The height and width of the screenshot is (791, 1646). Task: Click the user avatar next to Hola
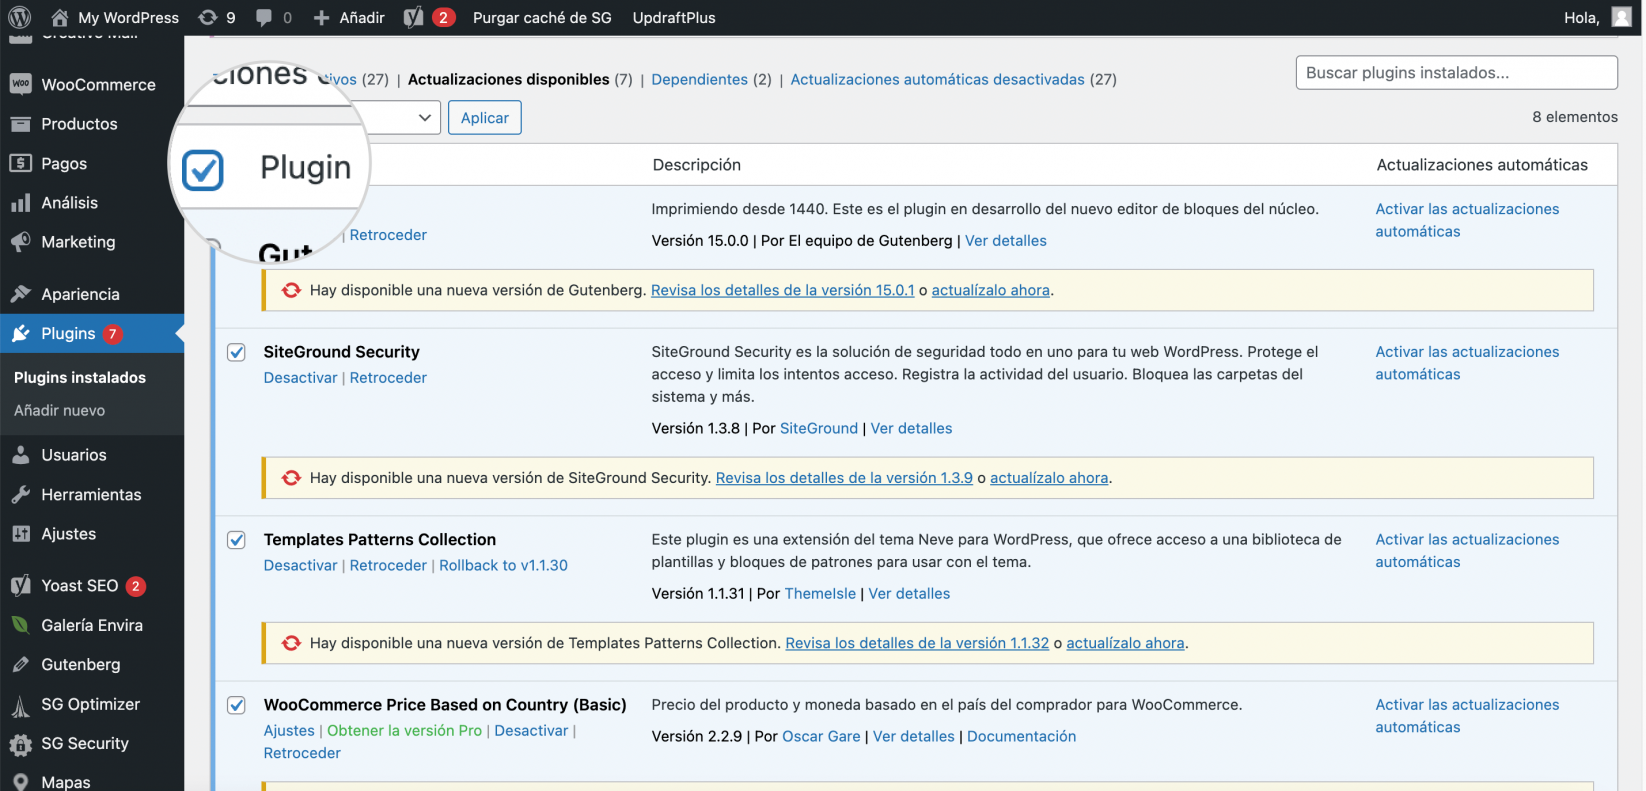(1621, 17)
